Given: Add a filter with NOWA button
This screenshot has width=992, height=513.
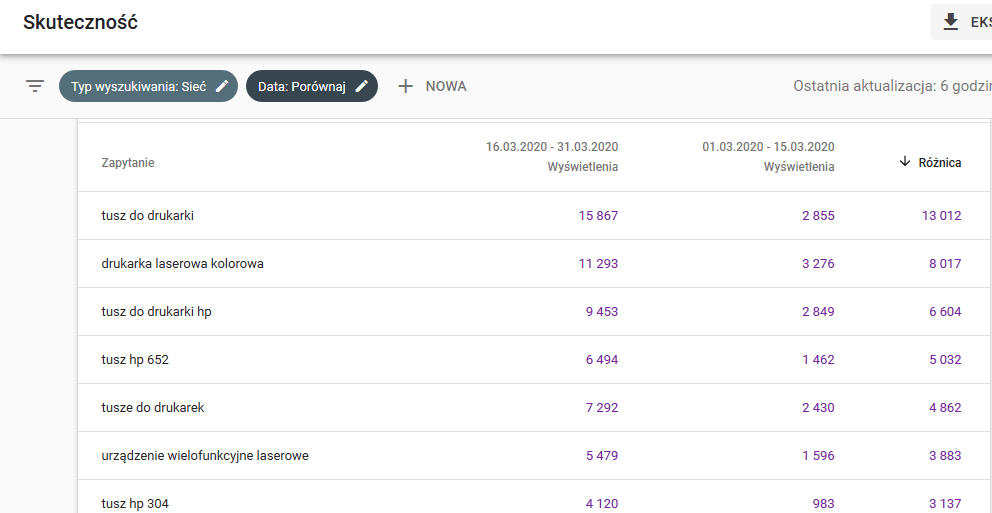Looking at the screenshot, I should click(x=432, y=86).
